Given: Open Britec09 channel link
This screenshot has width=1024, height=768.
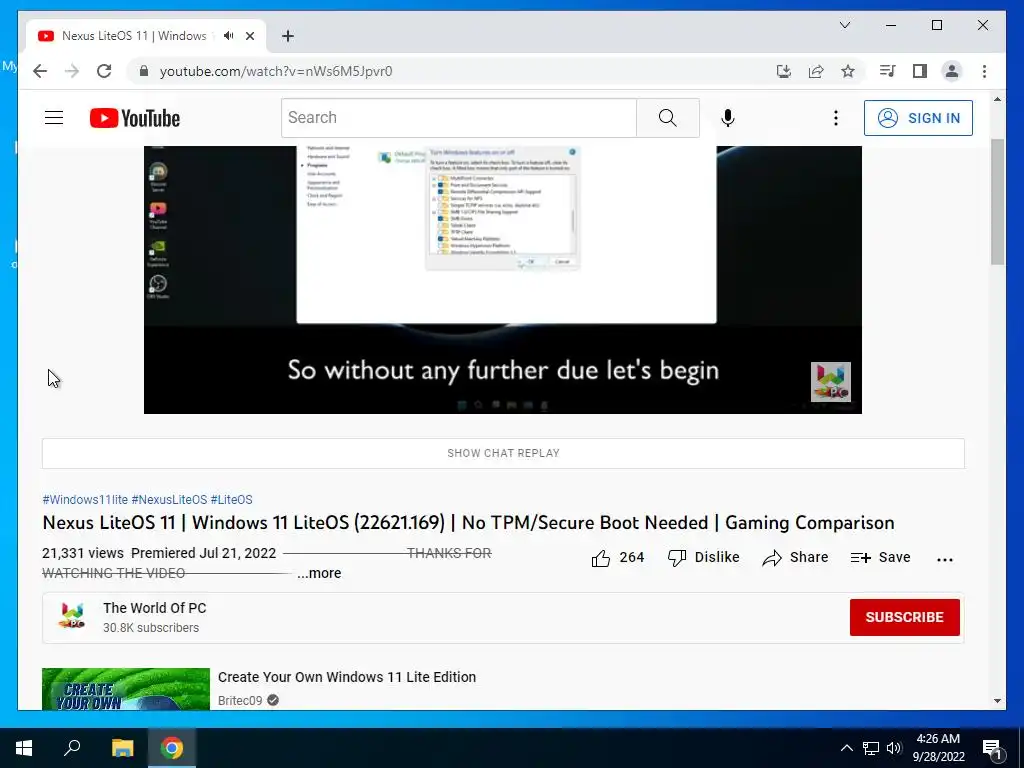Looking at the screenshot, I should click(x=240, y=701).
